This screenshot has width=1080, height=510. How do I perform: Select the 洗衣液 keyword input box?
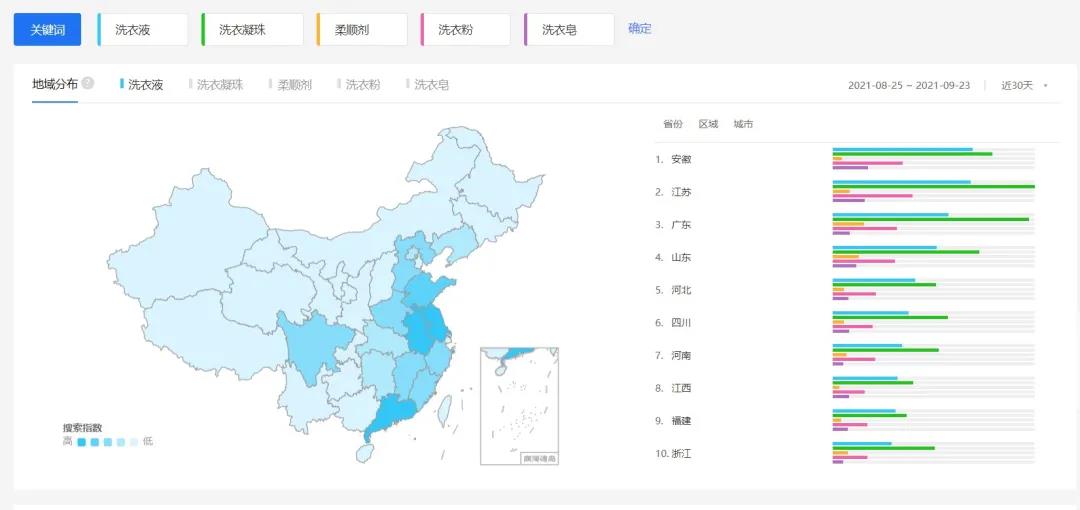(144, 30)
